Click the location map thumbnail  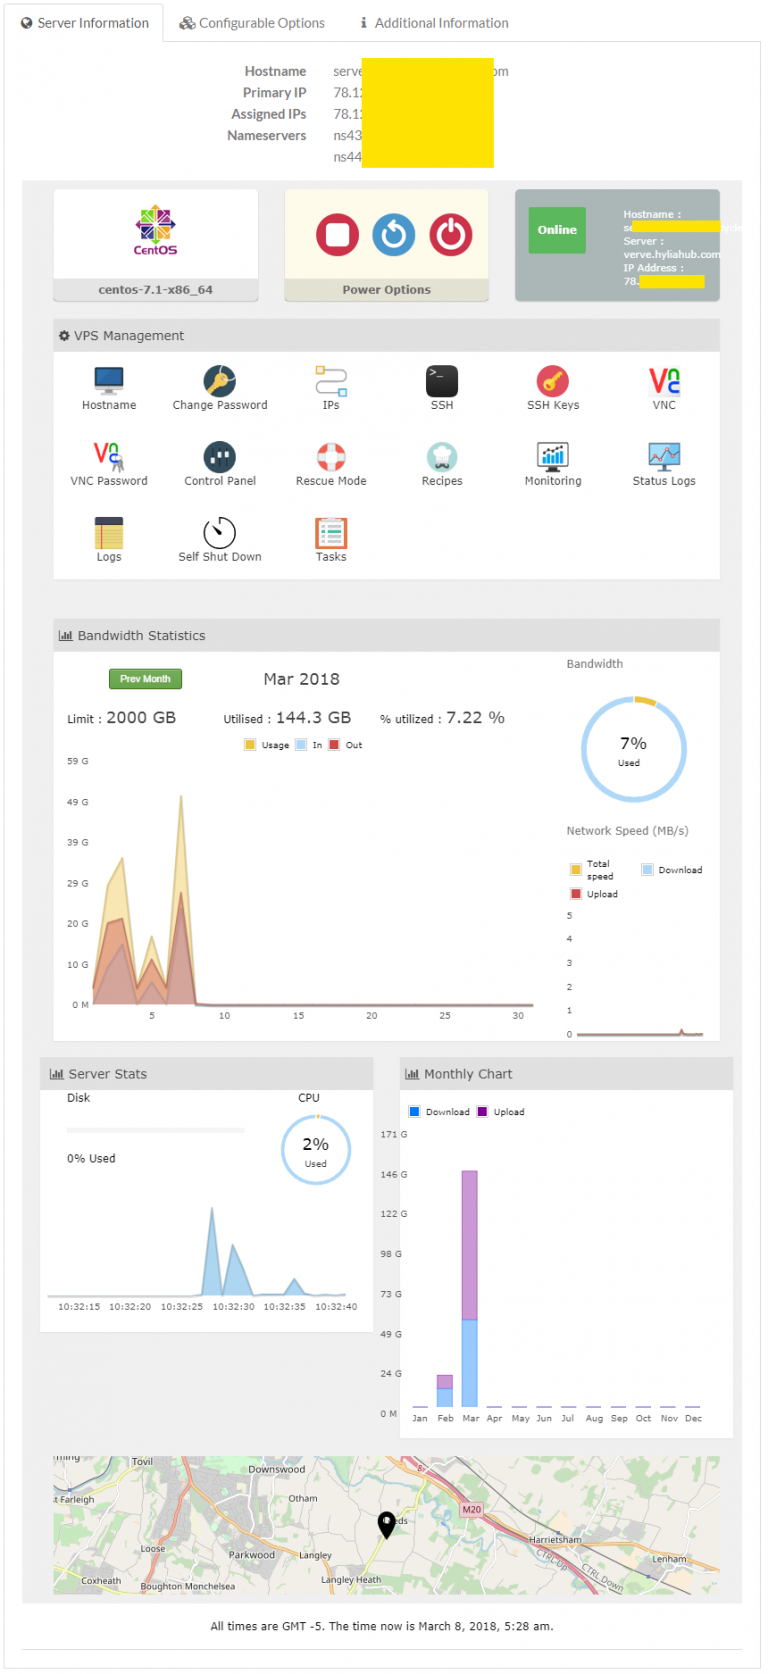pyautogui.click(x=386, y=1524)
